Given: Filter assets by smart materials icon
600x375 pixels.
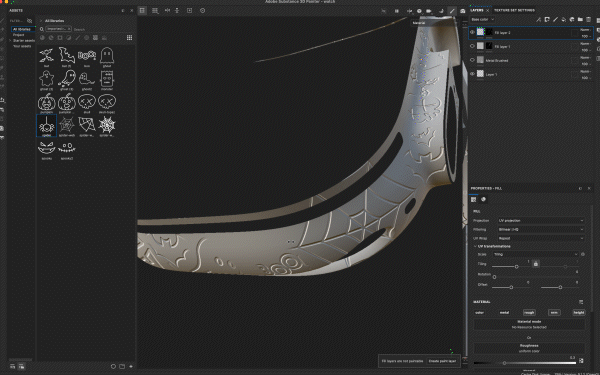Looking at the screenshot, I should (x=51, y=38).
